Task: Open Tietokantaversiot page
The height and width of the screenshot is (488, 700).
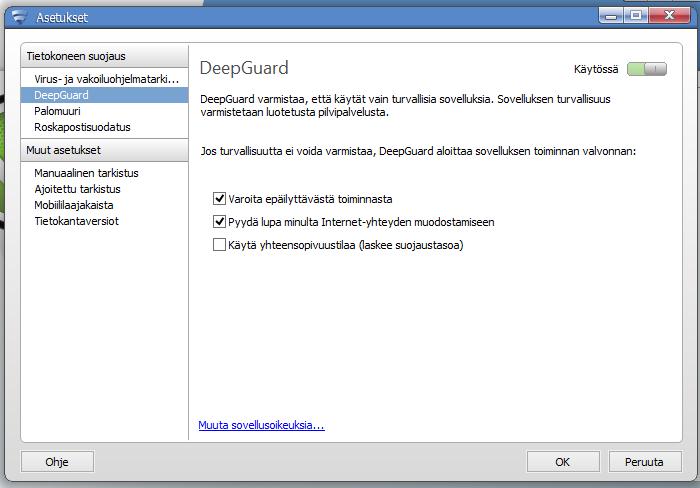Action: (104, 221)
